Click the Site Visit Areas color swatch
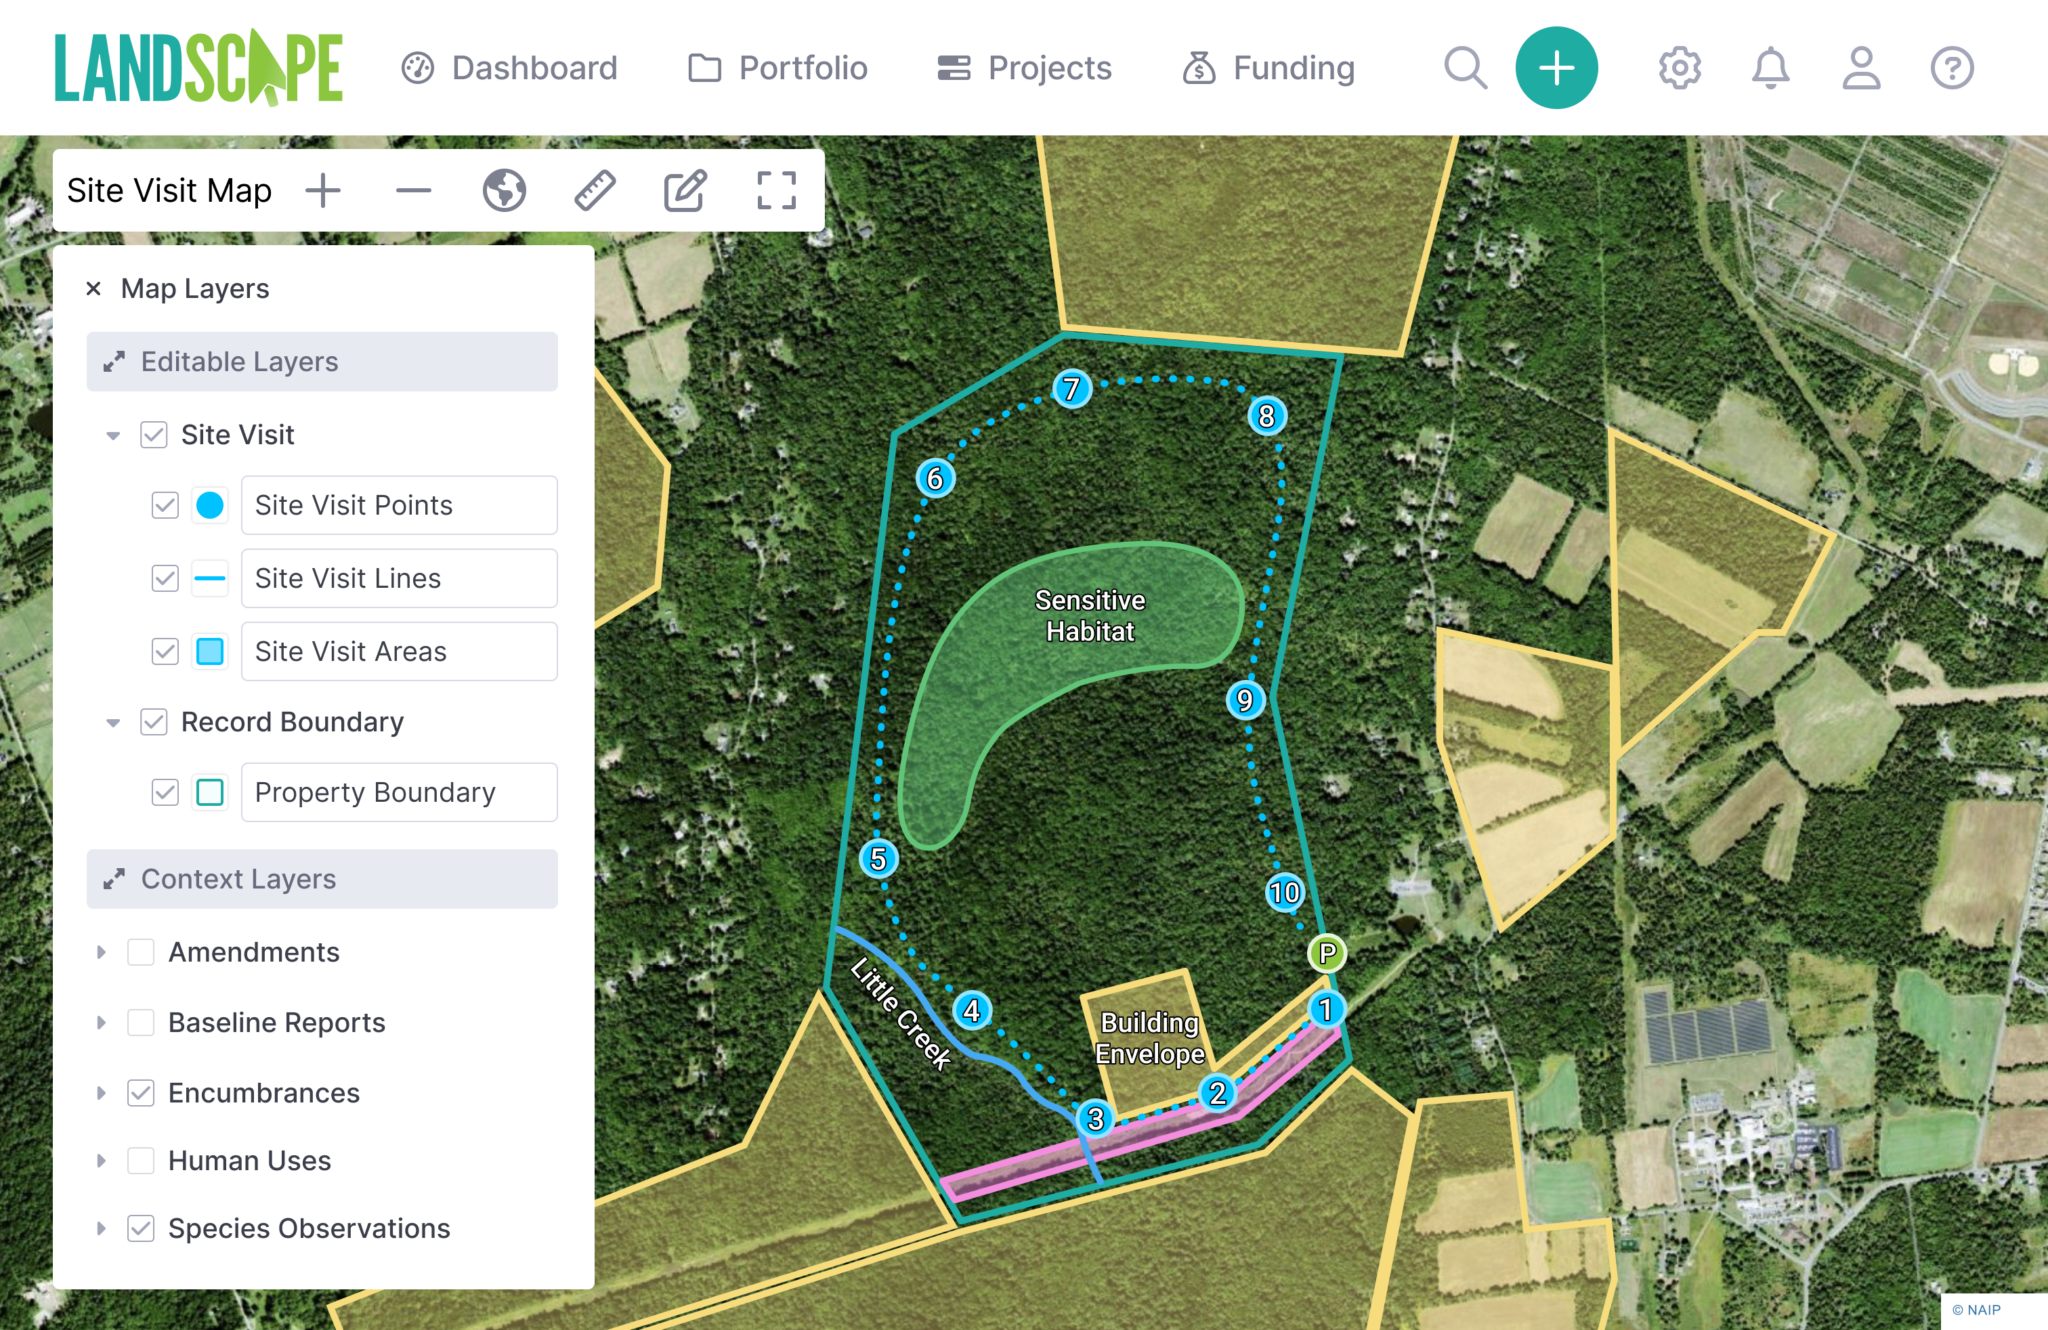Viewport: 2048px width, 1330px height. click(x=210, y=651)
